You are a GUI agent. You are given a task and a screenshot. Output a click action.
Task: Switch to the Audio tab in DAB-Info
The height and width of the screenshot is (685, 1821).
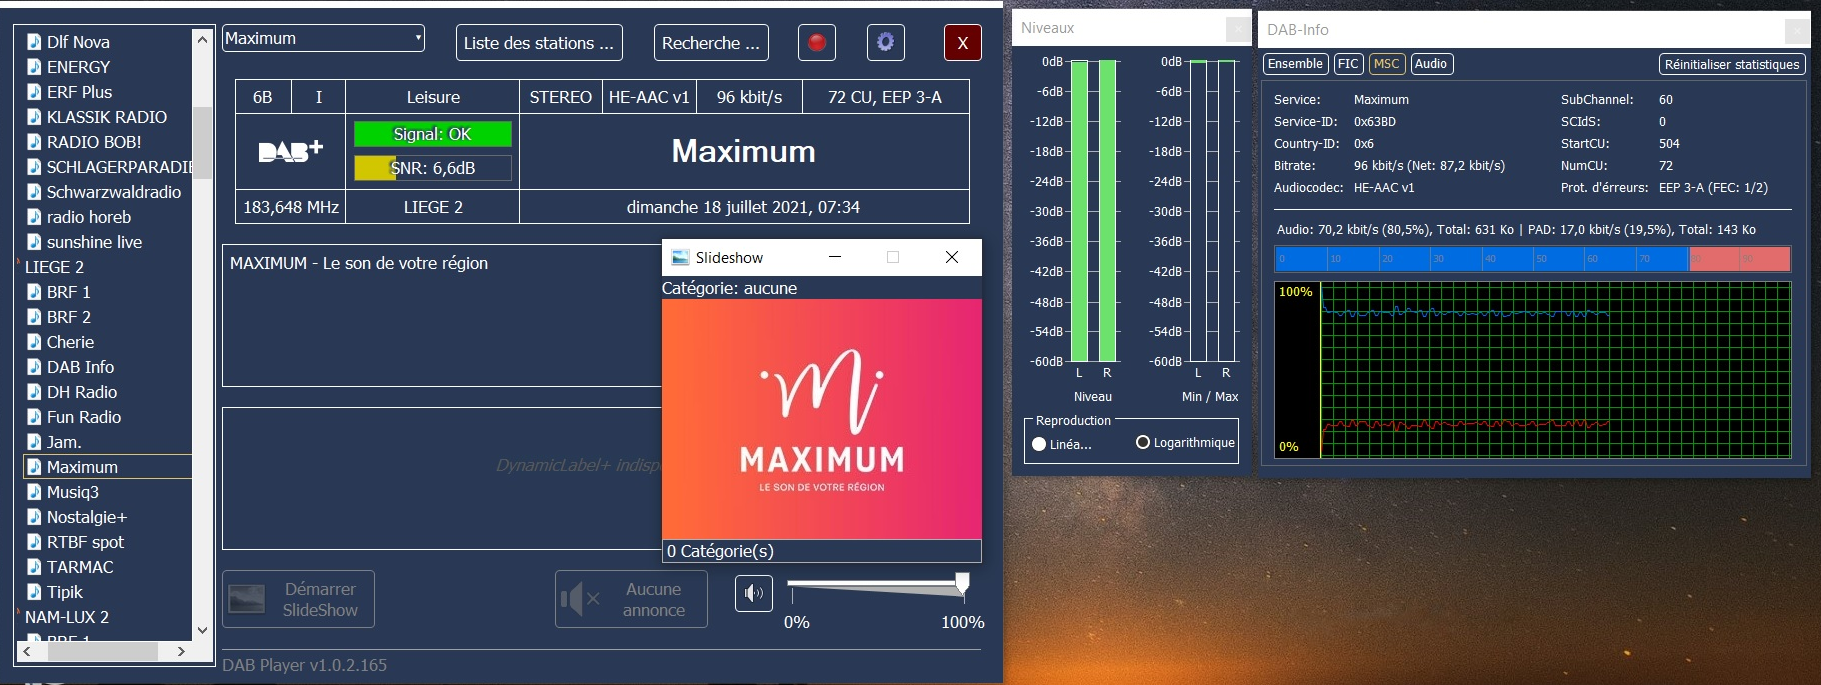pos(1431,64)
